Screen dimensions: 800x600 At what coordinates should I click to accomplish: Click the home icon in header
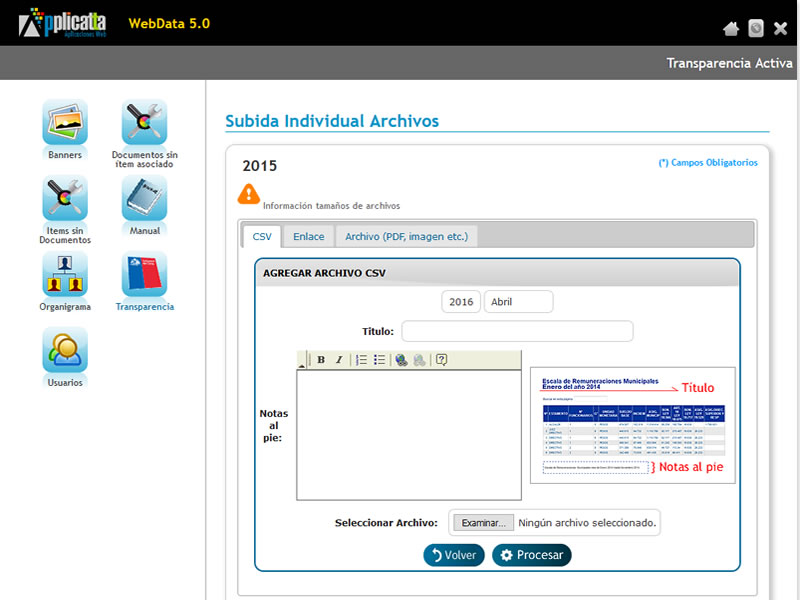click(731, 29)
